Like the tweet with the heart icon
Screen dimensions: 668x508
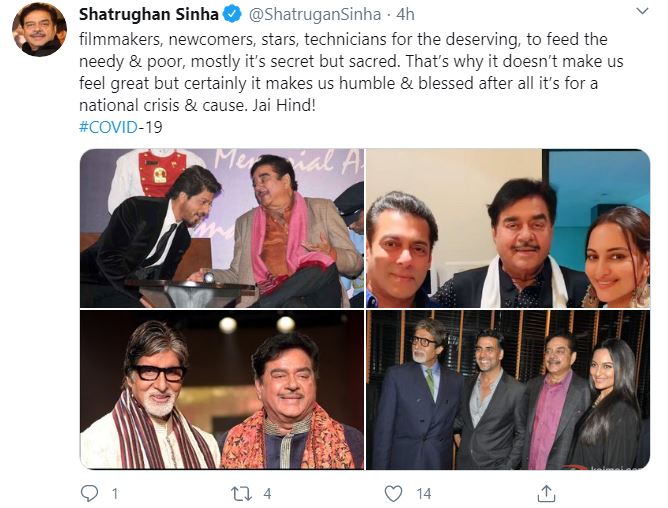tap(395, 492)
